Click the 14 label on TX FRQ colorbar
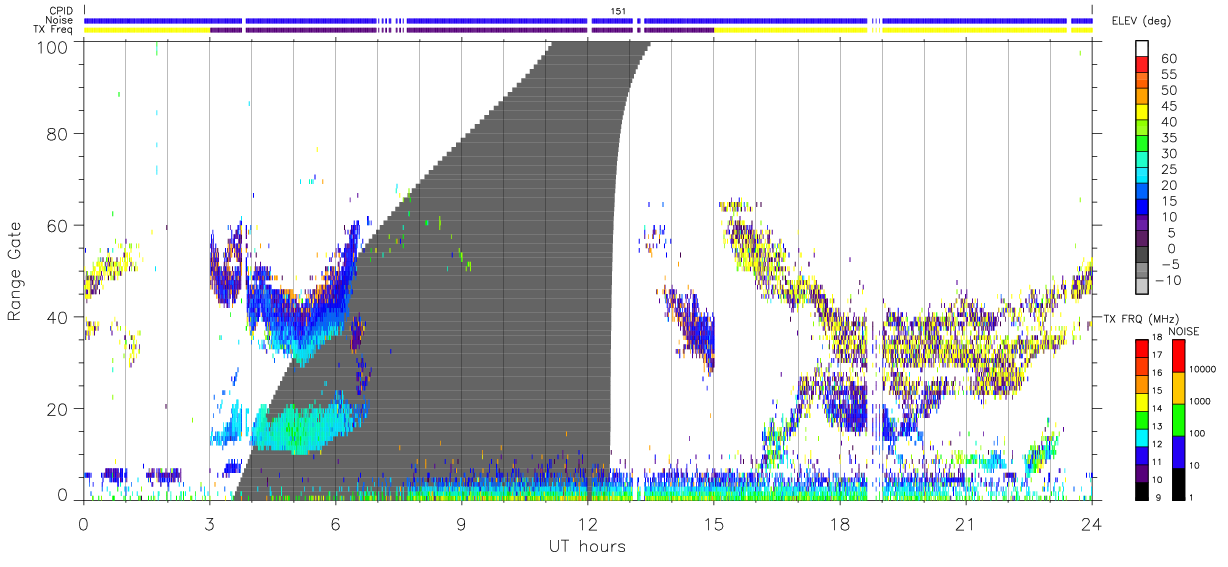The image size is (1228, 567). (x=1158, y=410)
